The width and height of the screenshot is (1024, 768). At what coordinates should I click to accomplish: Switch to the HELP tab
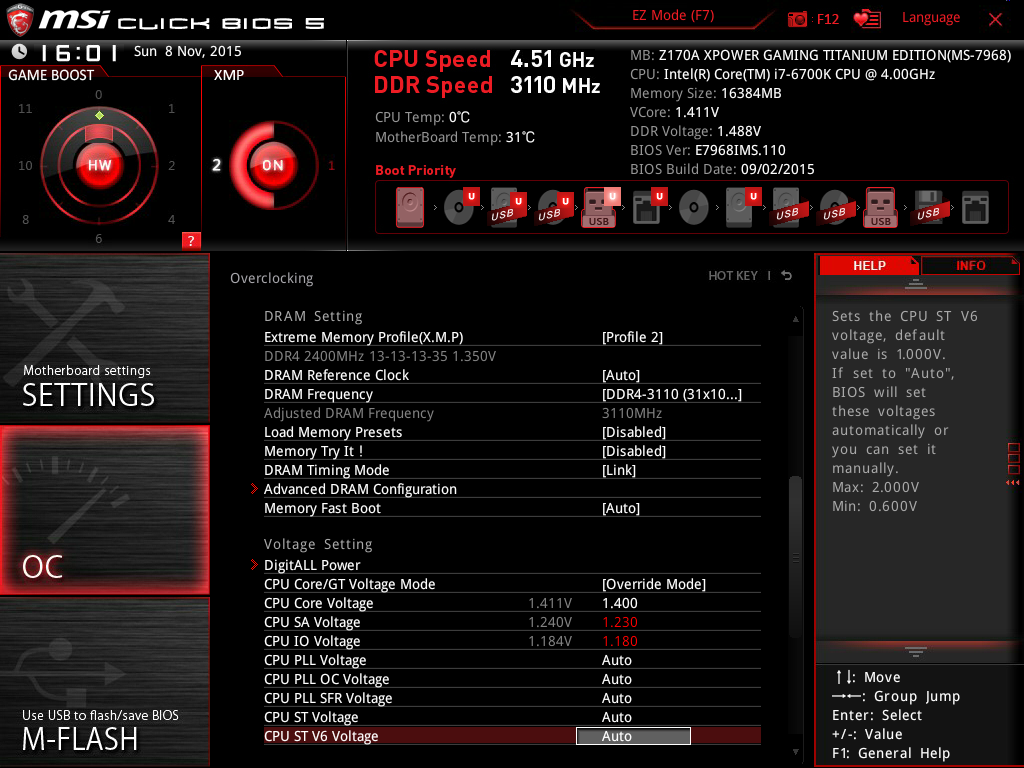[869, 266]
